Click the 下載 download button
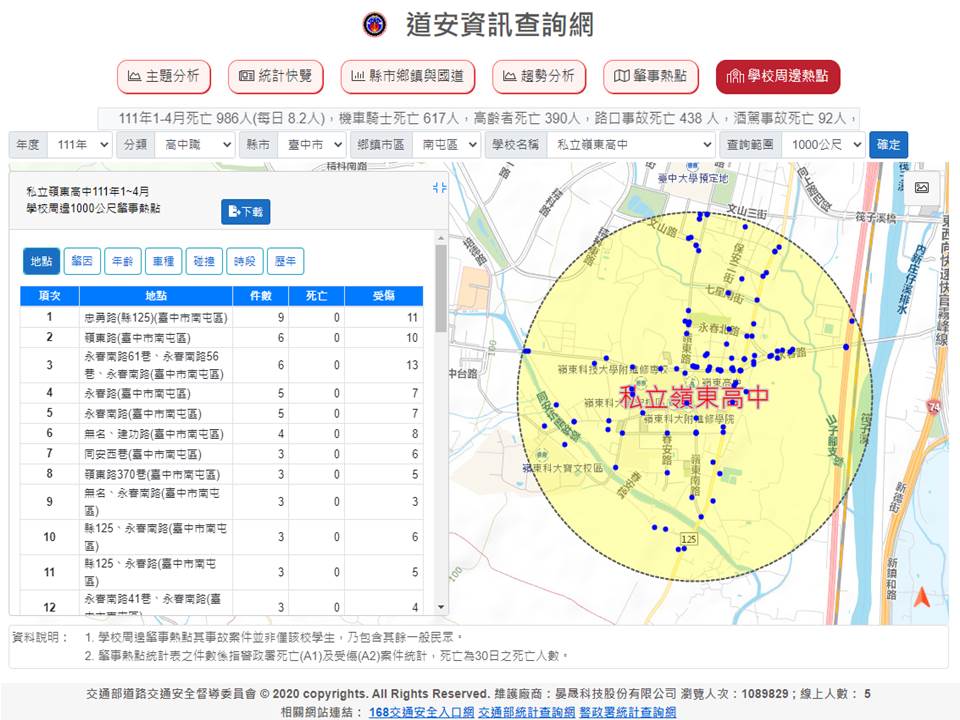Screen dimensions: 960x720 tap(246, 212)
